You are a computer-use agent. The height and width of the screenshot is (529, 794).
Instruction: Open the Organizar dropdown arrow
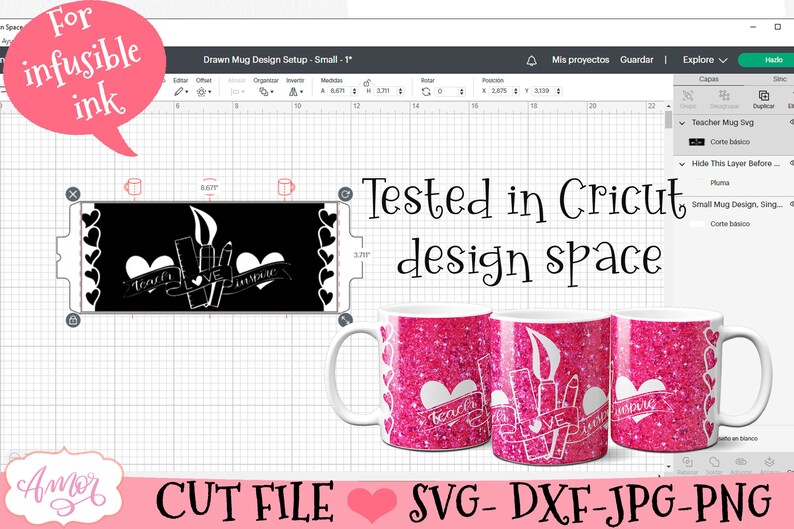click(272, 92)
